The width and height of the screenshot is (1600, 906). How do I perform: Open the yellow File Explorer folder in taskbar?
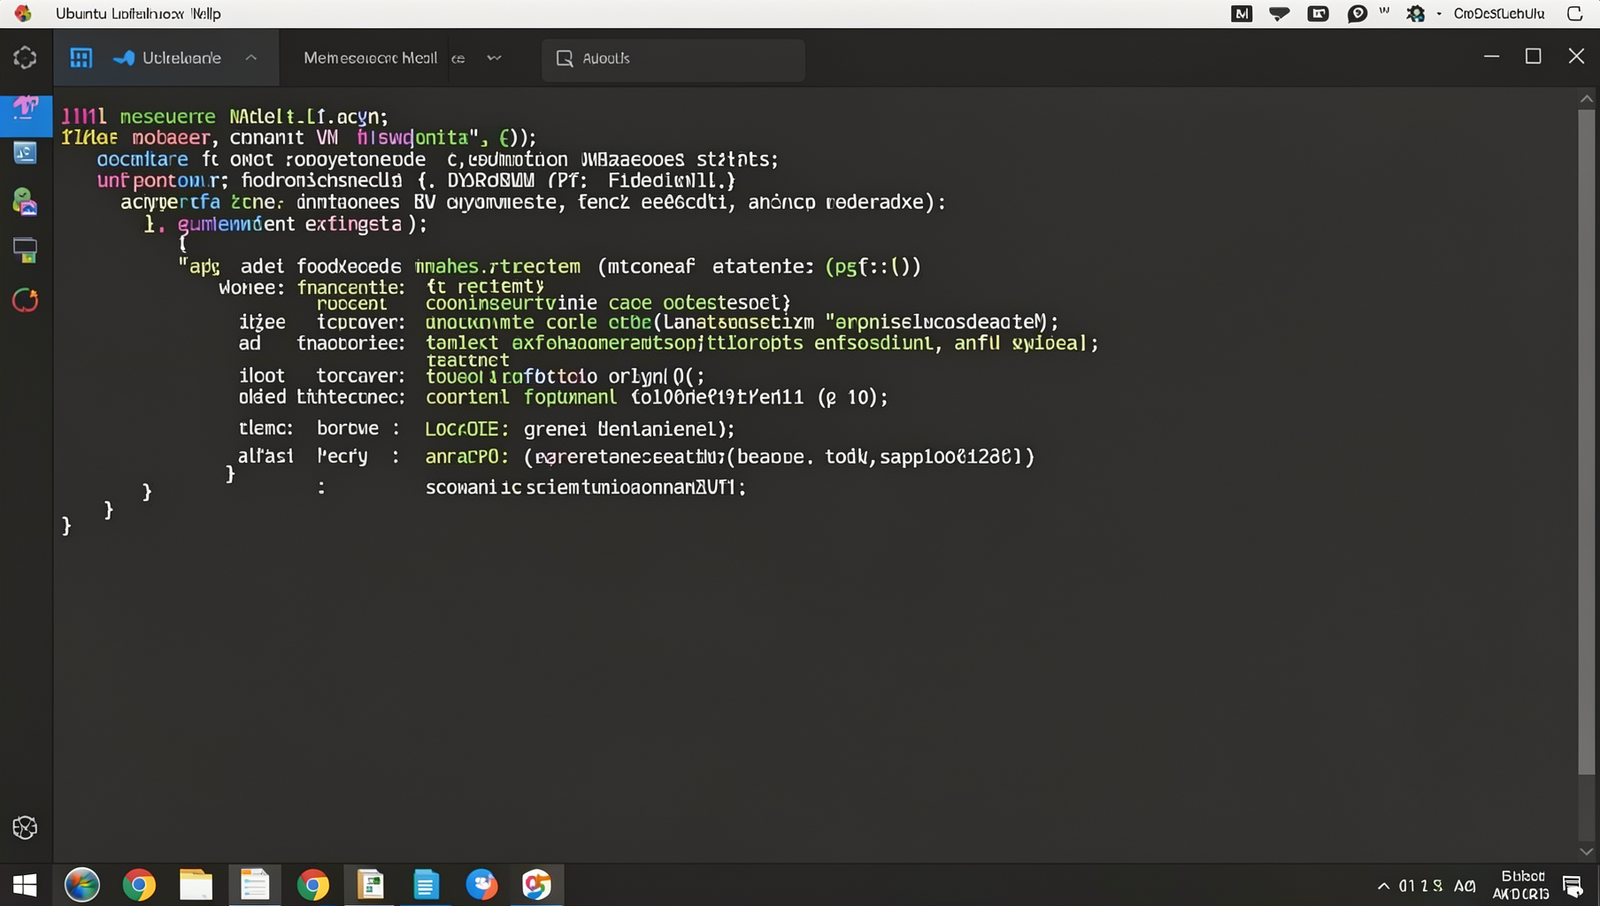point(196,885)
